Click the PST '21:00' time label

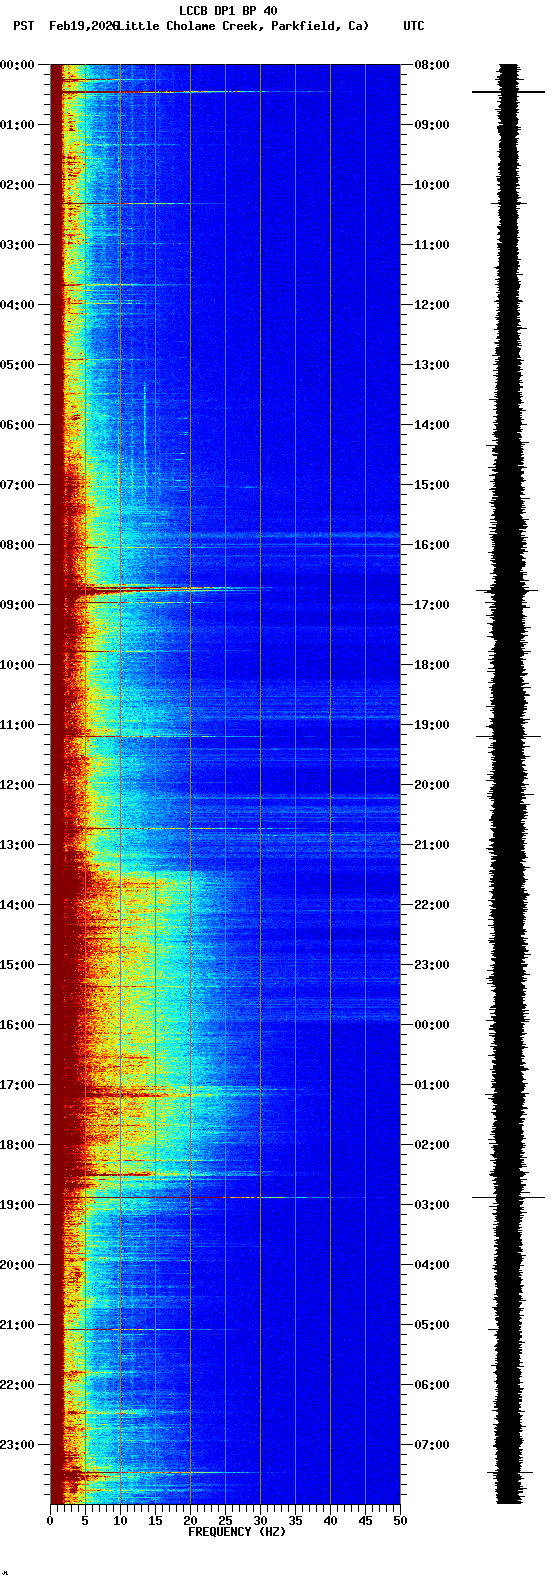click(x=17, y=1325)
